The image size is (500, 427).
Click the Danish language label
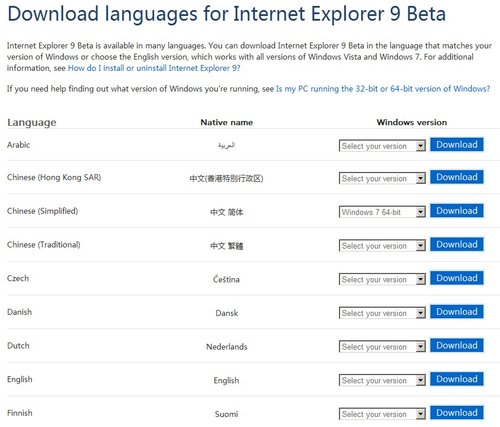point(19,312)
